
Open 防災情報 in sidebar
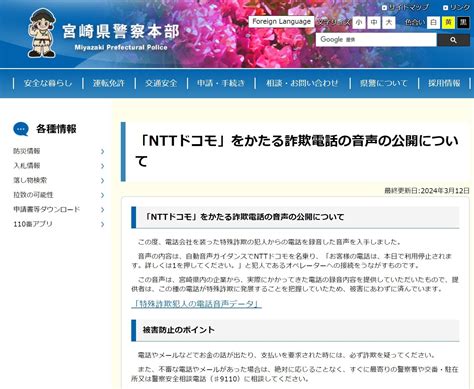click(x=27, y=151)
